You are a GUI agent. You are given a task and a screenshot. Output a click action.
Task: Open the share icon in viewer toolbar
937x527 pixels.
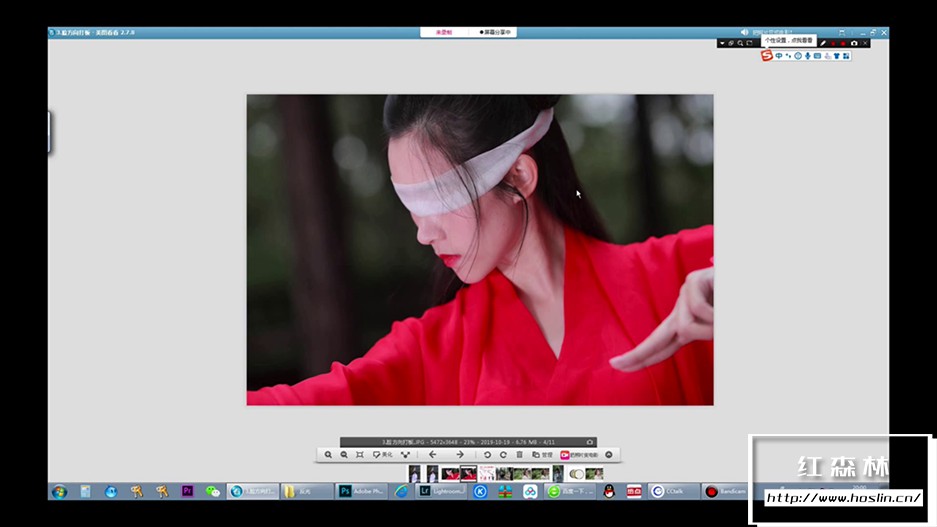pyautogui.click(x=405, y=455)
